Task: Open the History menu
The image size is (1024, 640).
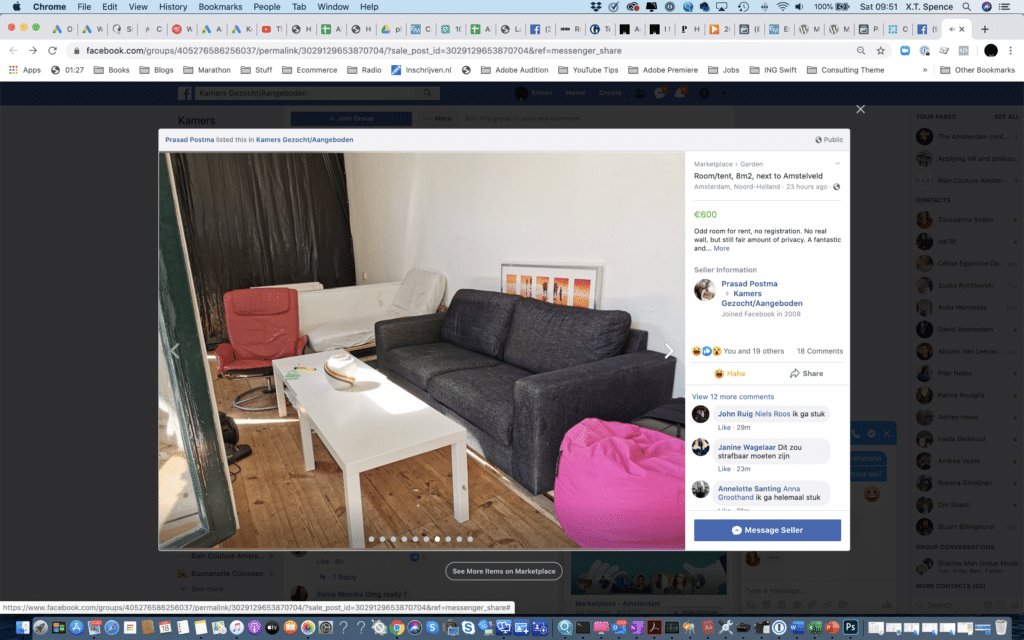Action: pyautogui.click(x=173, y=7)
